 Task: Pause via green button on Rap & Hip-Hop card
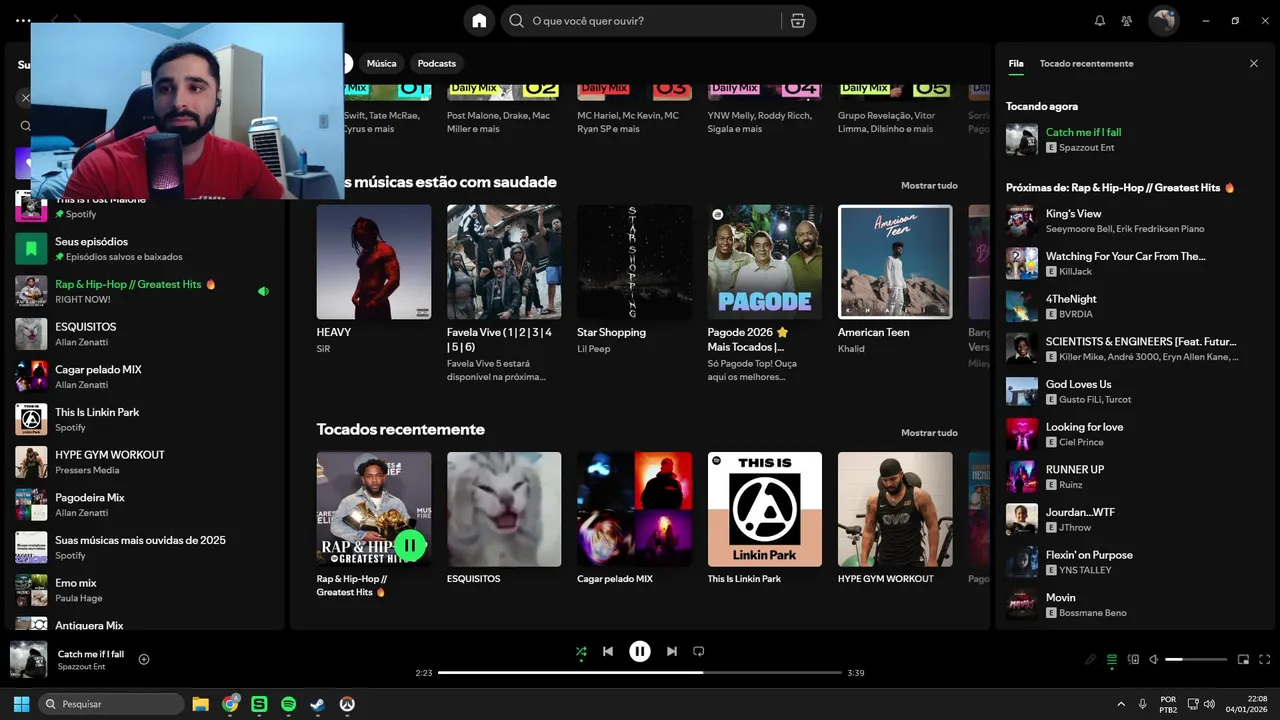click(410, 545)
